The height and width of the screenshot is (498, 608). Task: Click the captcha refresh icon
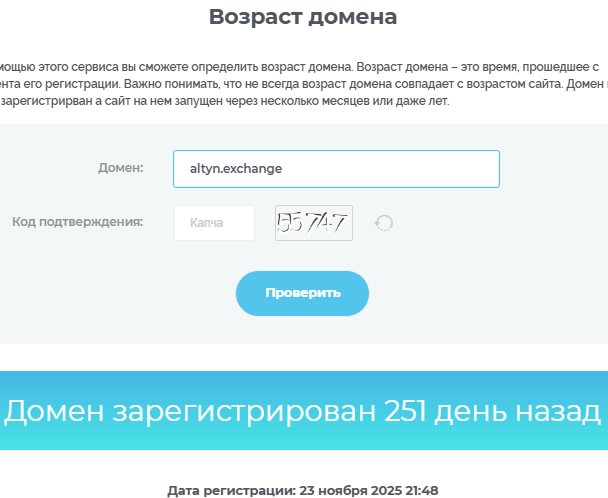point(384,223)
